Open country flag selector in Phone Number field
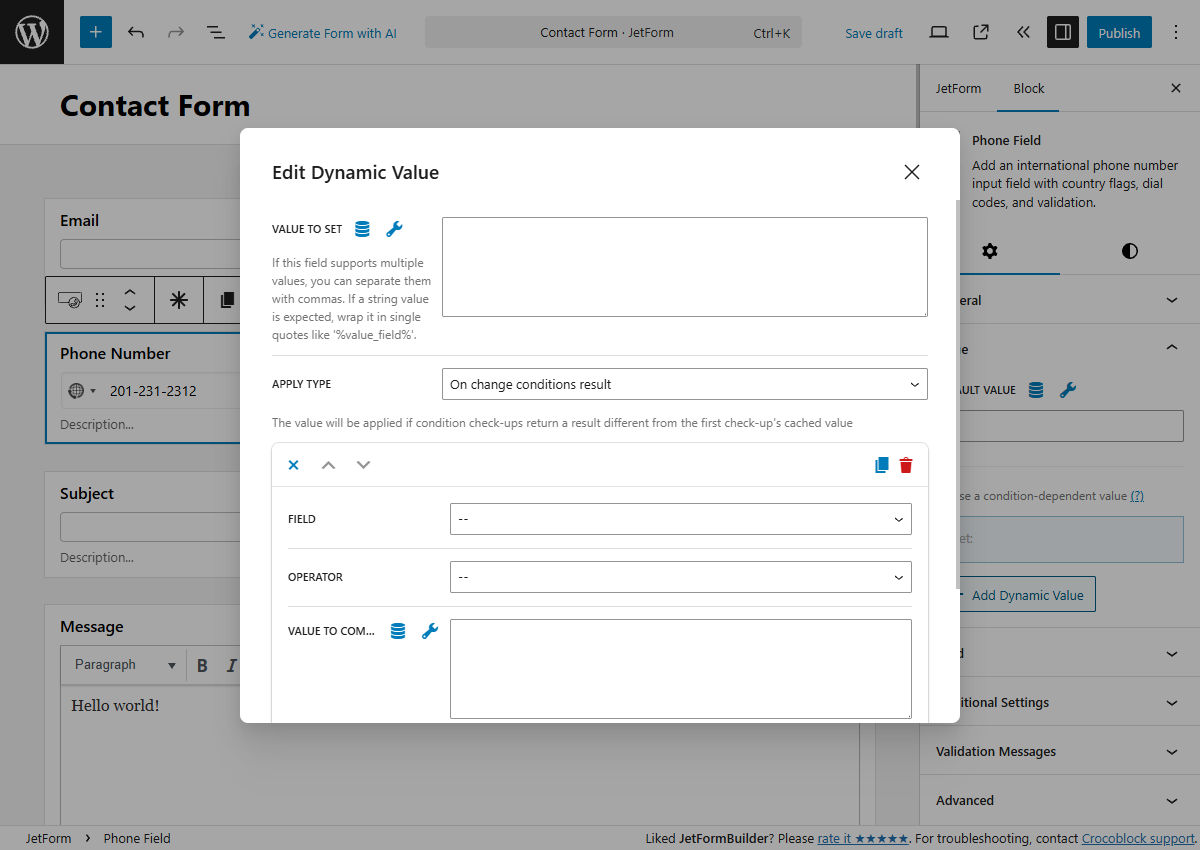 pyautogui.click(x=81, y=391)
